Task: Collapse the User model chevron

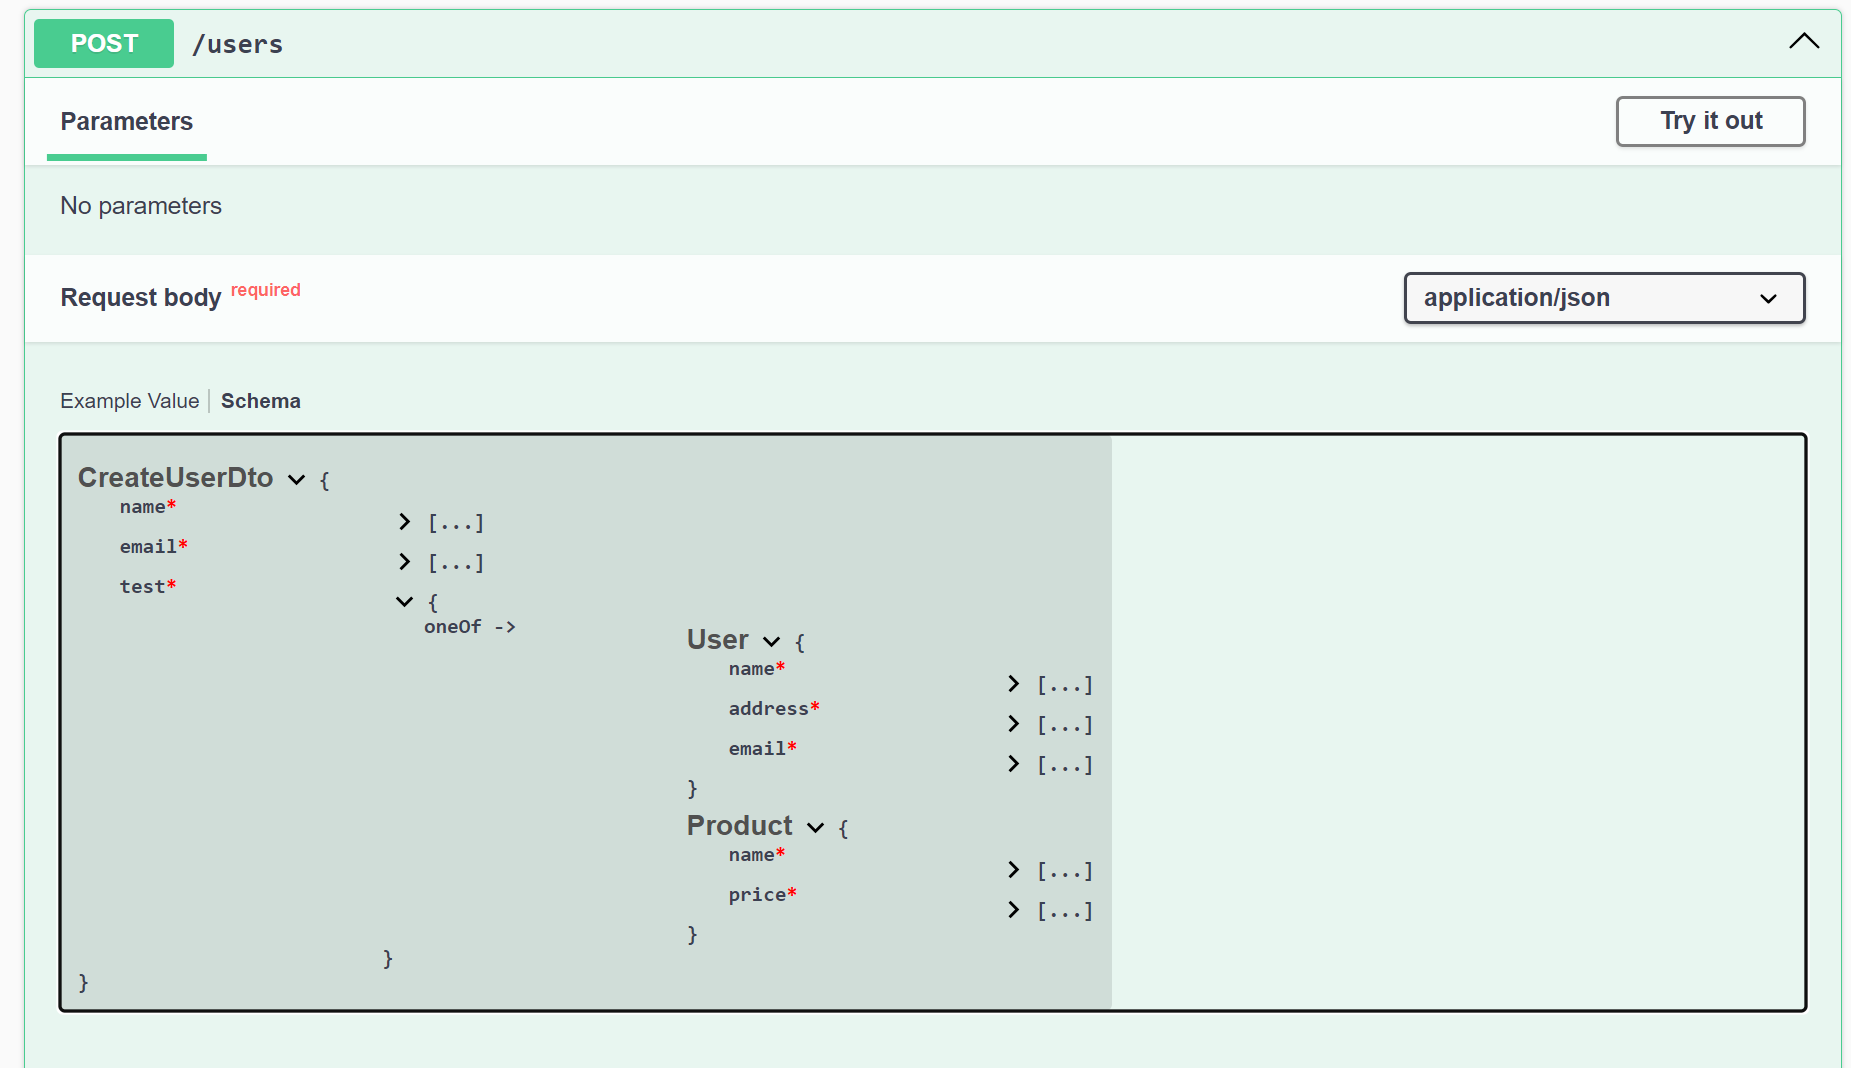Action: point(772,642)
